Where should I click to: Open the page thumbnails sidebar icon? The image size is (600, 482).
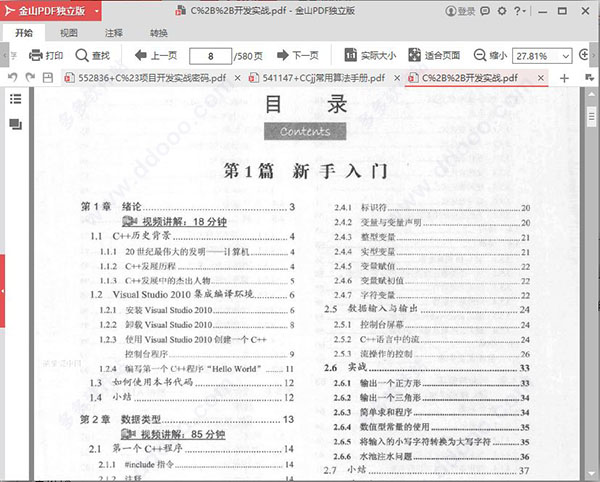(15, 124)
